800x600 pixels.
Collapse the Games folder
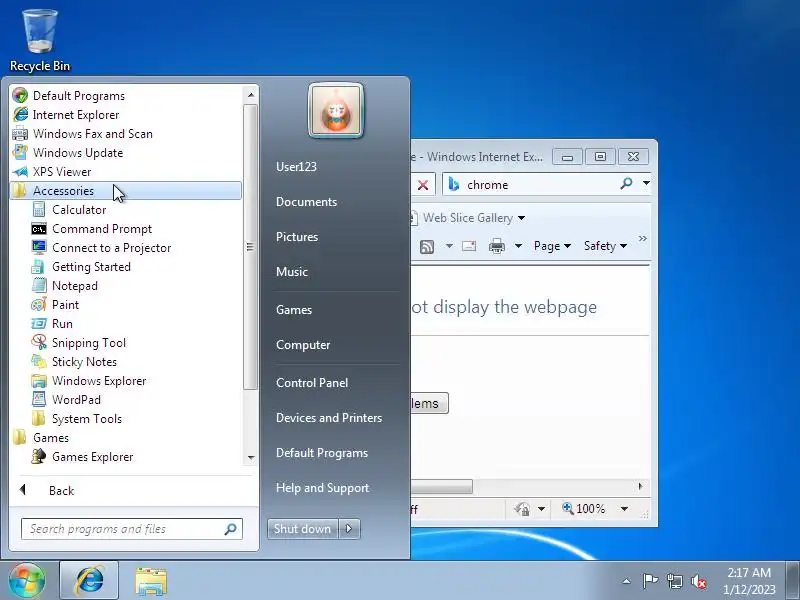tap(41, 438)
